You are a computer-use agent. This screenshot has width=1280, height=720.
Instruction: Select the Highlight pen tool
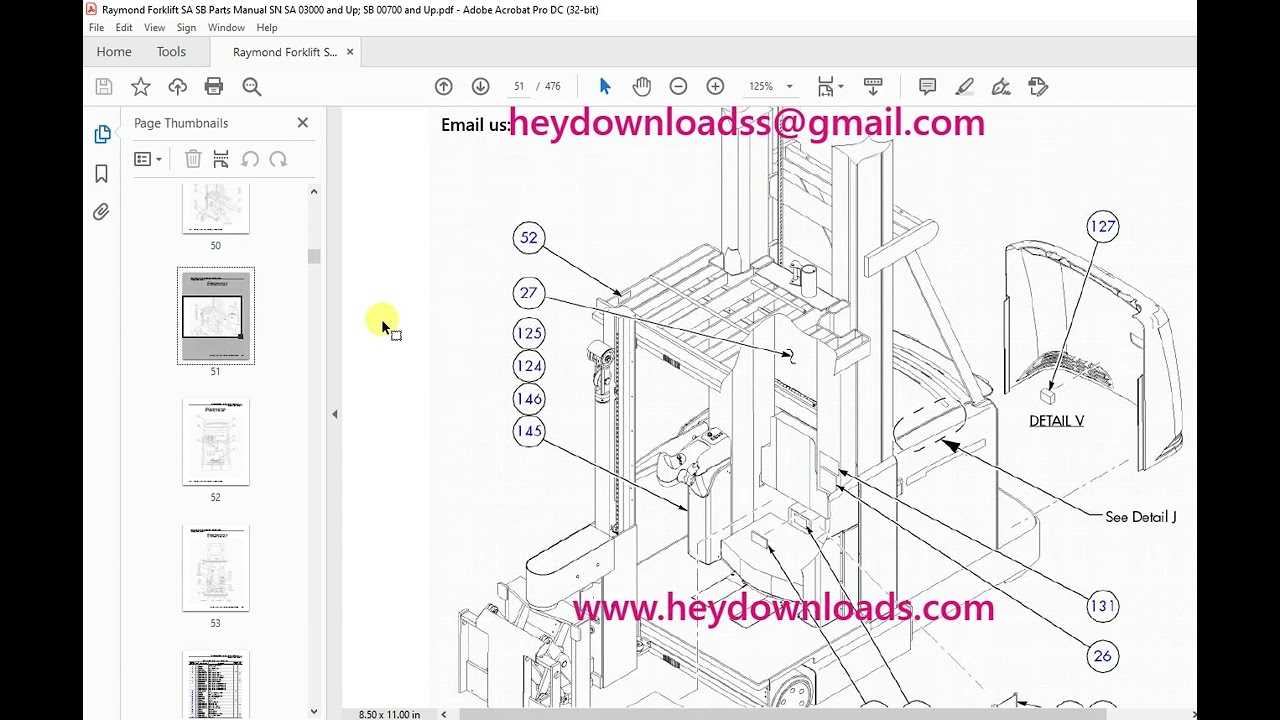pyautogui.click(x=964, y=87)
